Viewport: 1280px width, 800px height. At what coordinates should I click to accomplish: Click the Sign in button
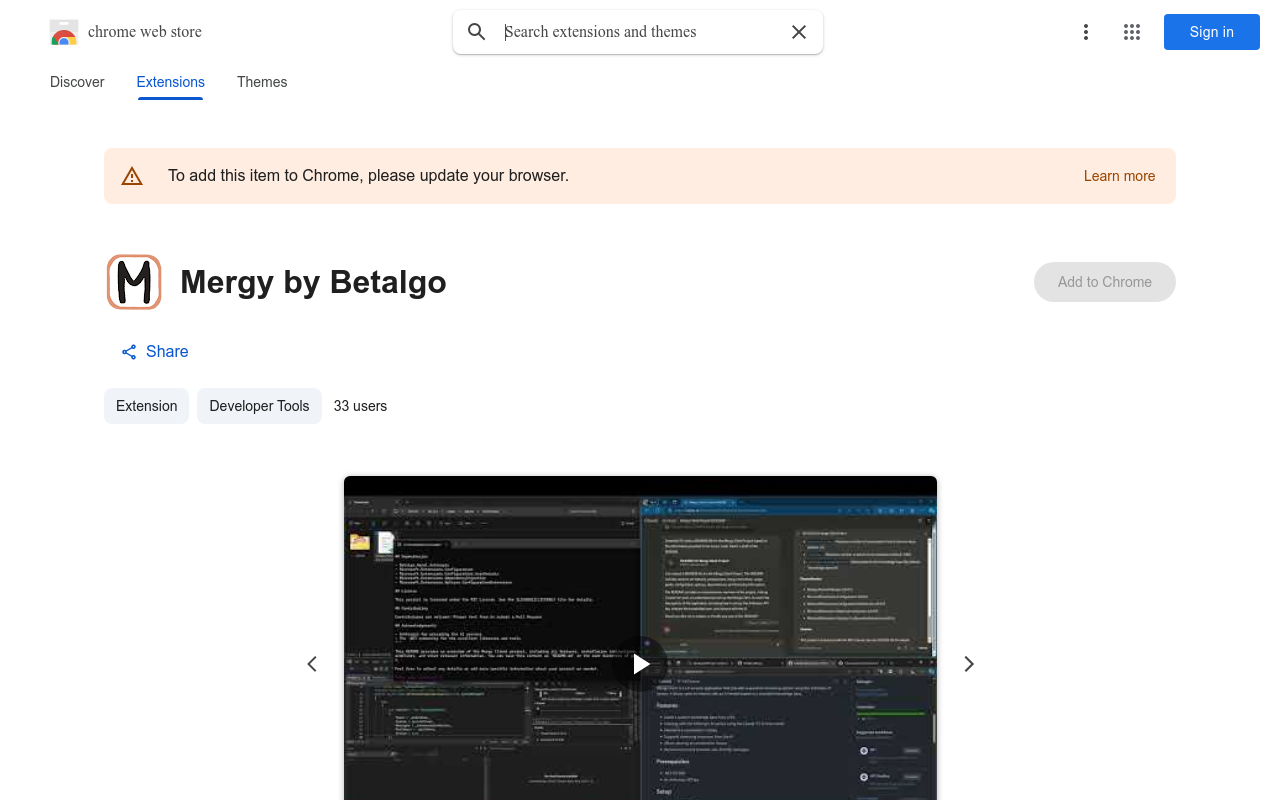1212,32
